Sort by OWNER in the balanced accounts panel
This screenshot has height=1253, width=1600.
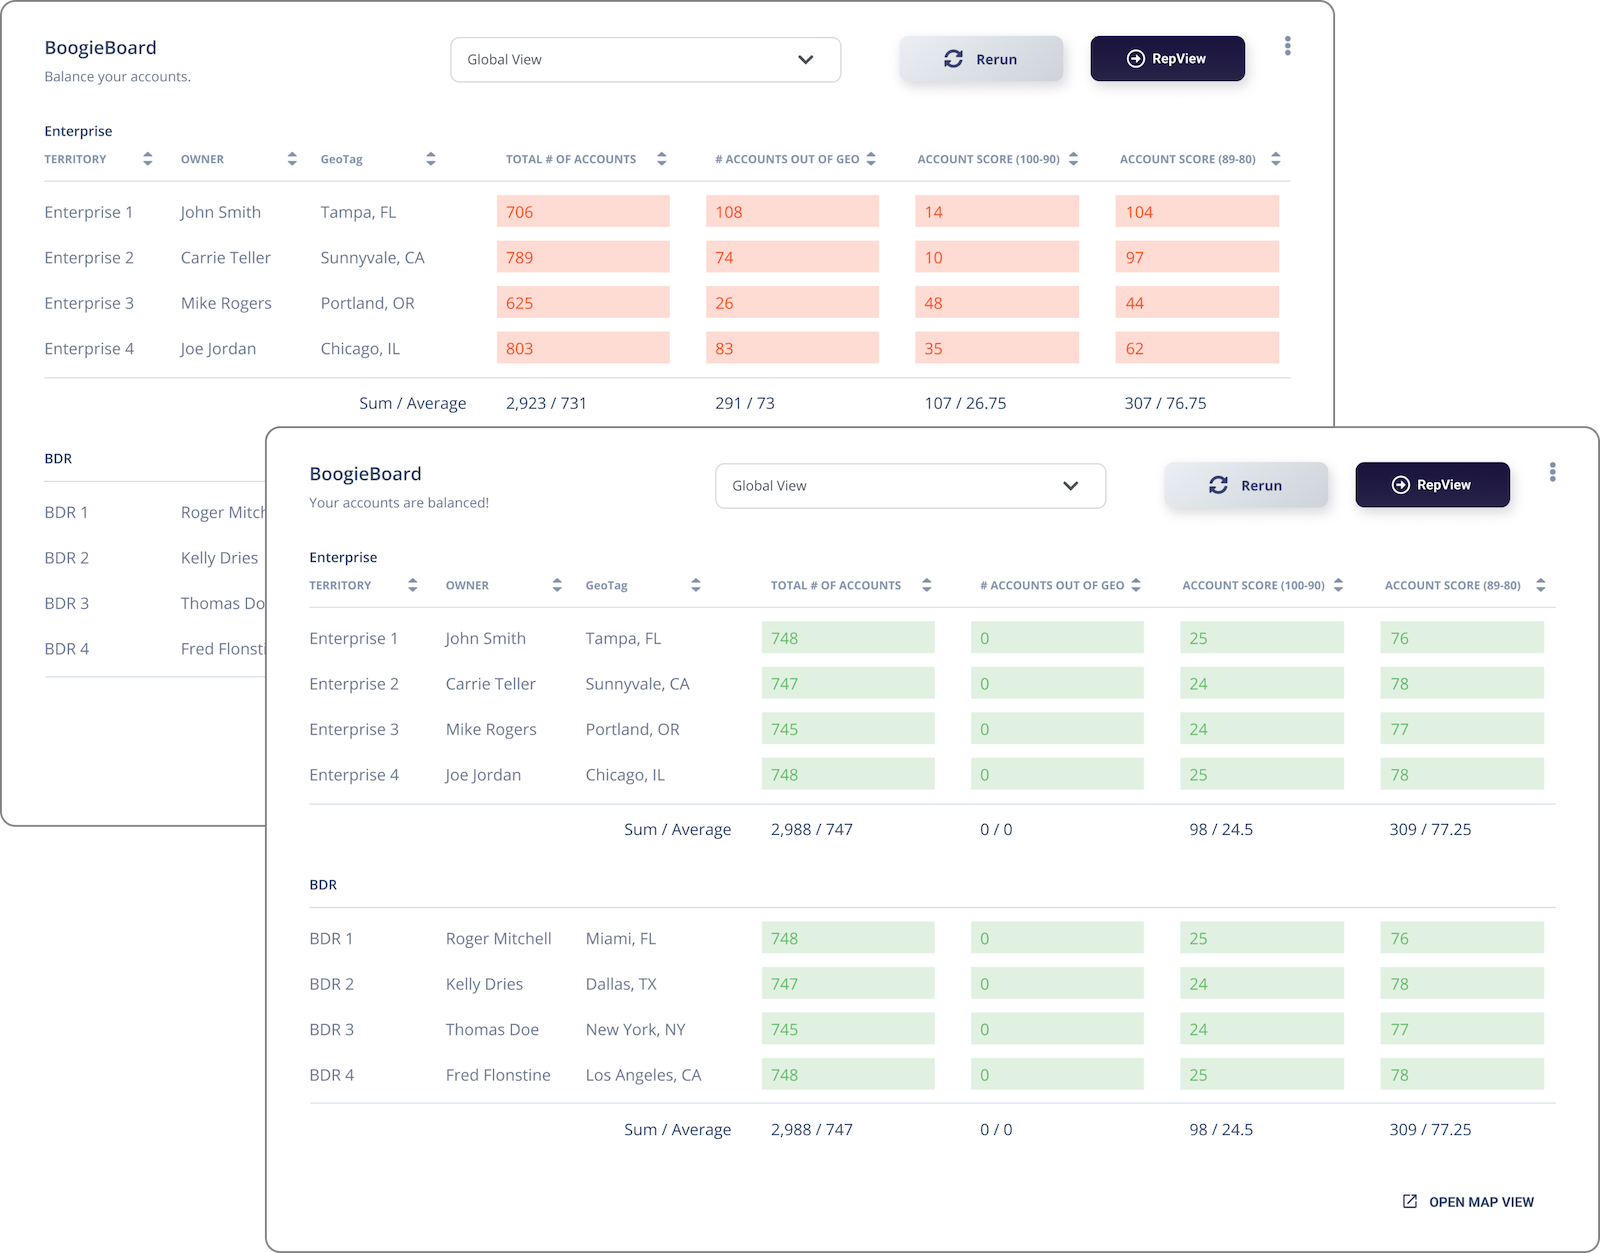pyautogui.click(x=557, y=586)
